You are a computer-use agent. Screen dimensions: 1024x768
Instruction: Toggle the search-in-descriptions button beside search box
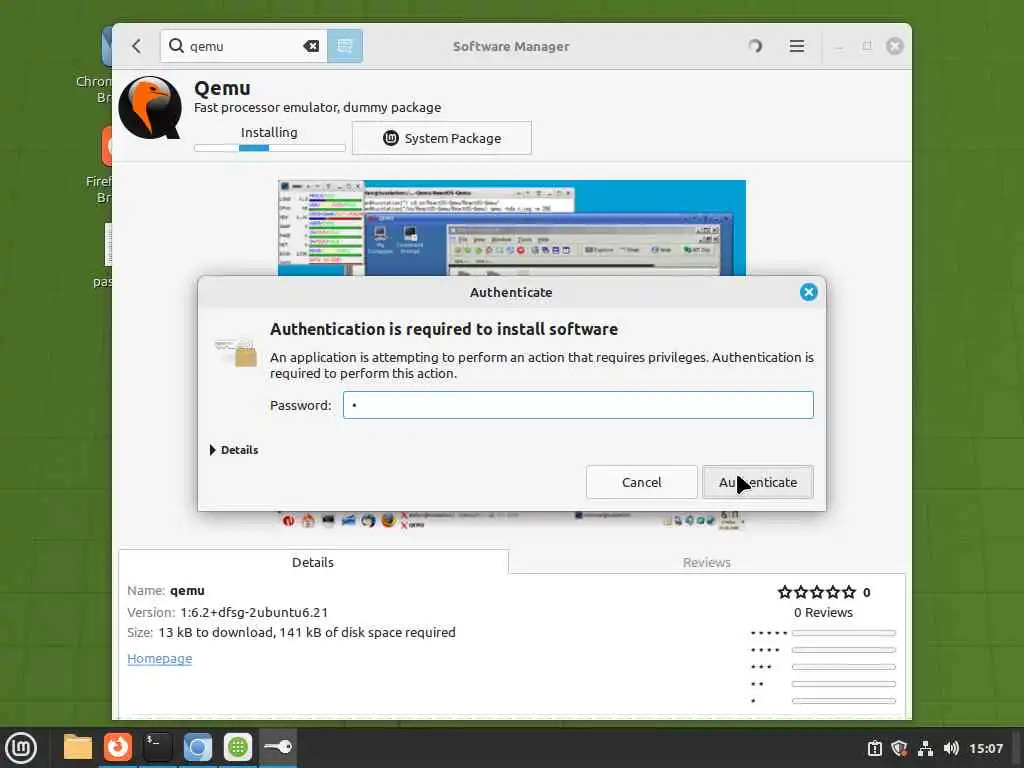pos(345,46)
